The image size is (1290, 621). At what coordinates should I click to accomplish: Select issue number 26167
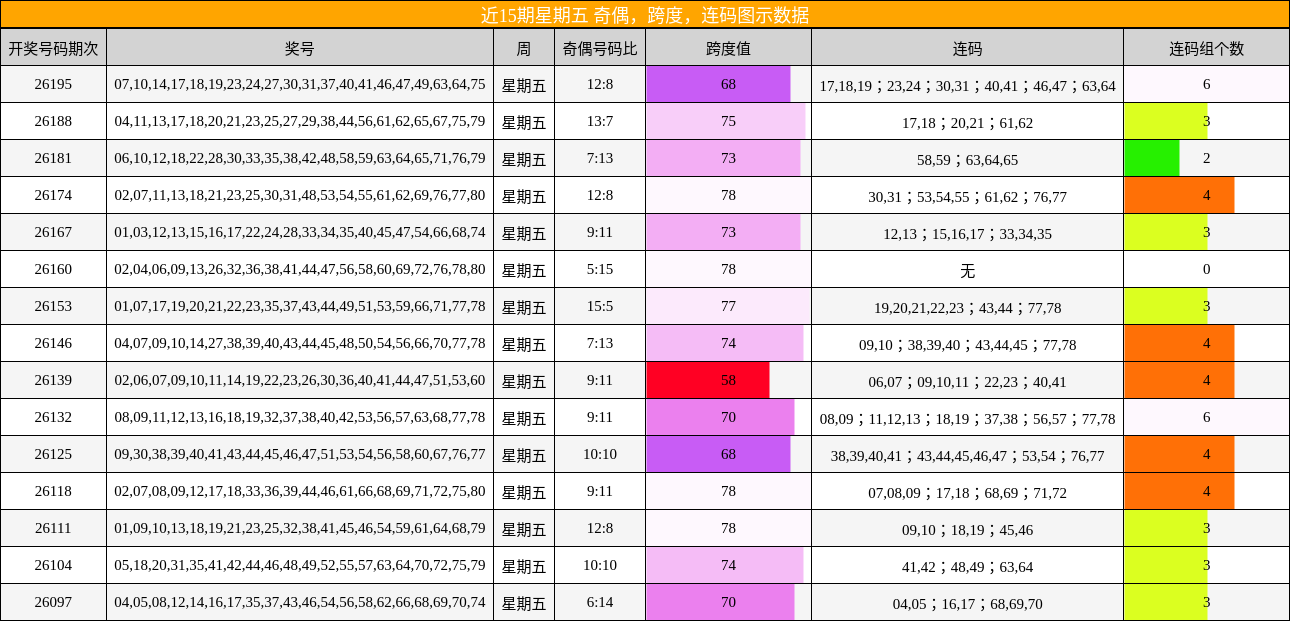coord(53,232)
